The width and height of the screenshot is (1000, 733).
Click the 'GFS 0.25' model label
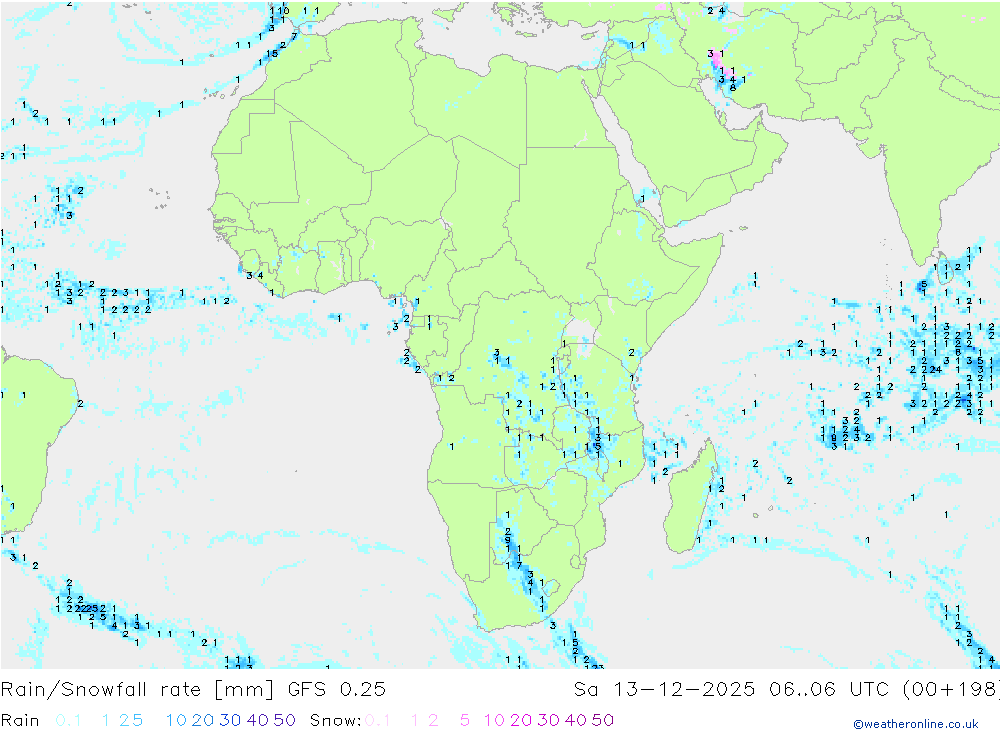tap(337, 690)
